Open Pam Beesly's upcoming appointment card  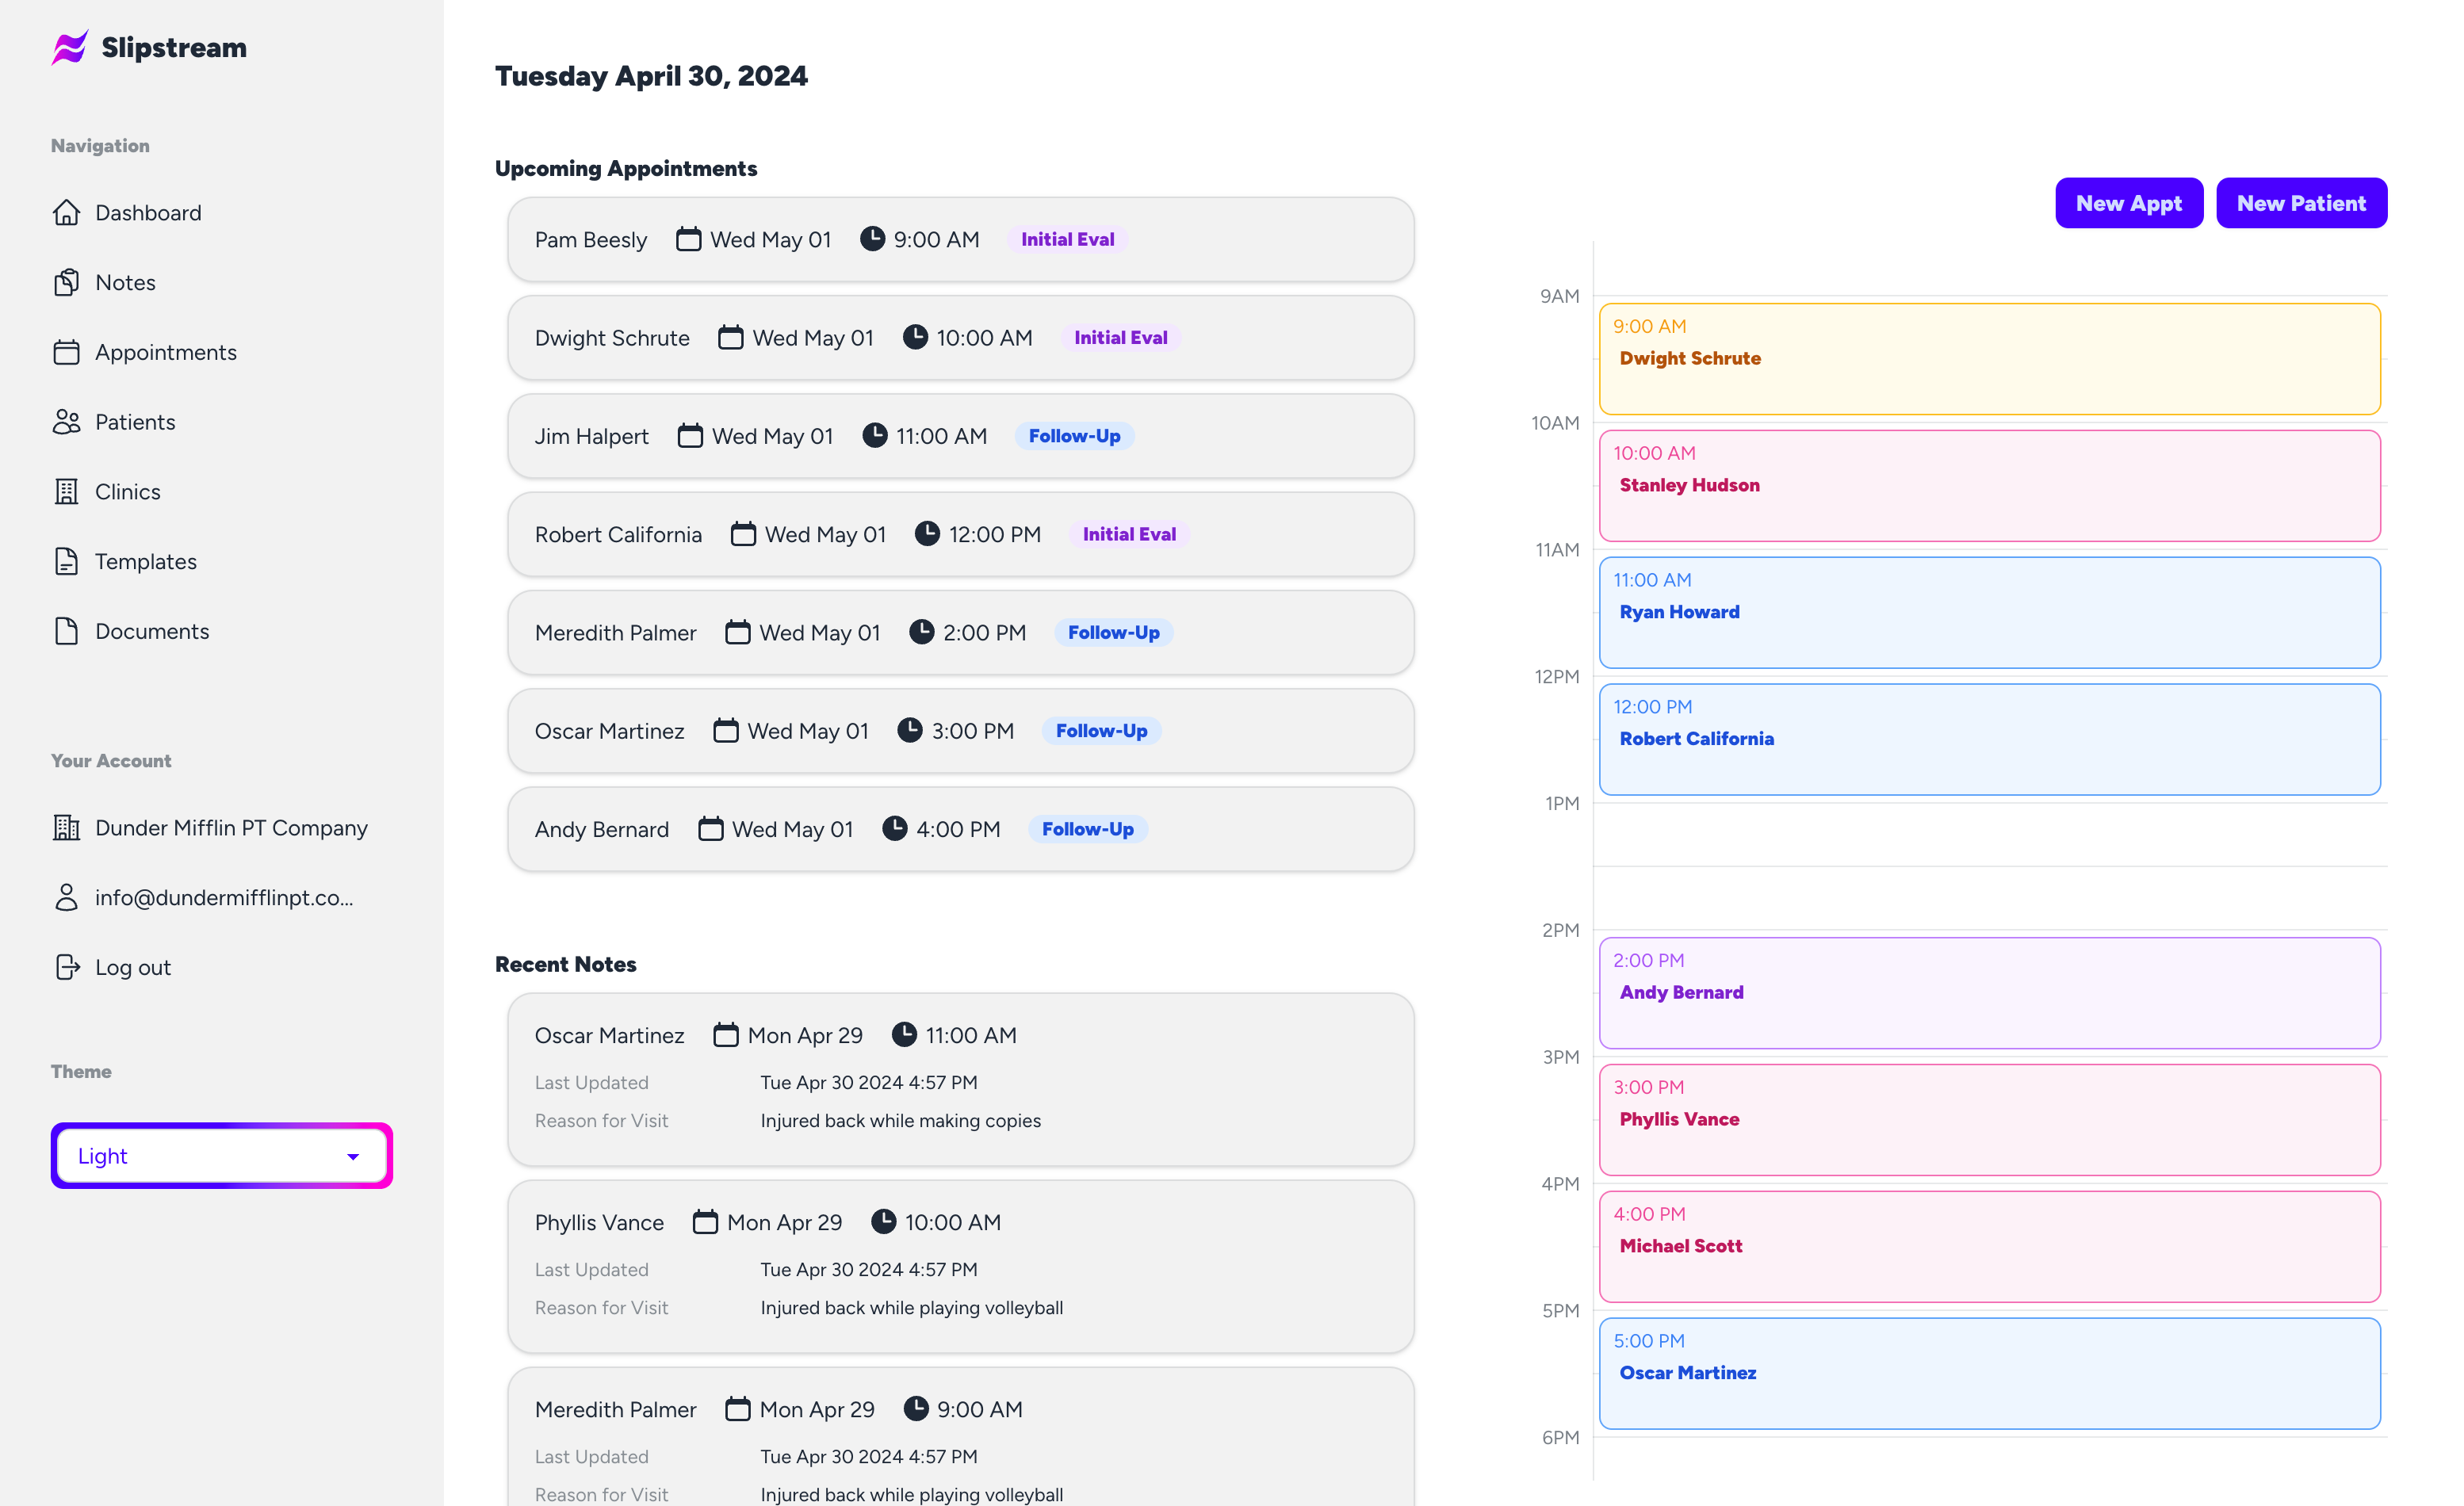(960, 240)
